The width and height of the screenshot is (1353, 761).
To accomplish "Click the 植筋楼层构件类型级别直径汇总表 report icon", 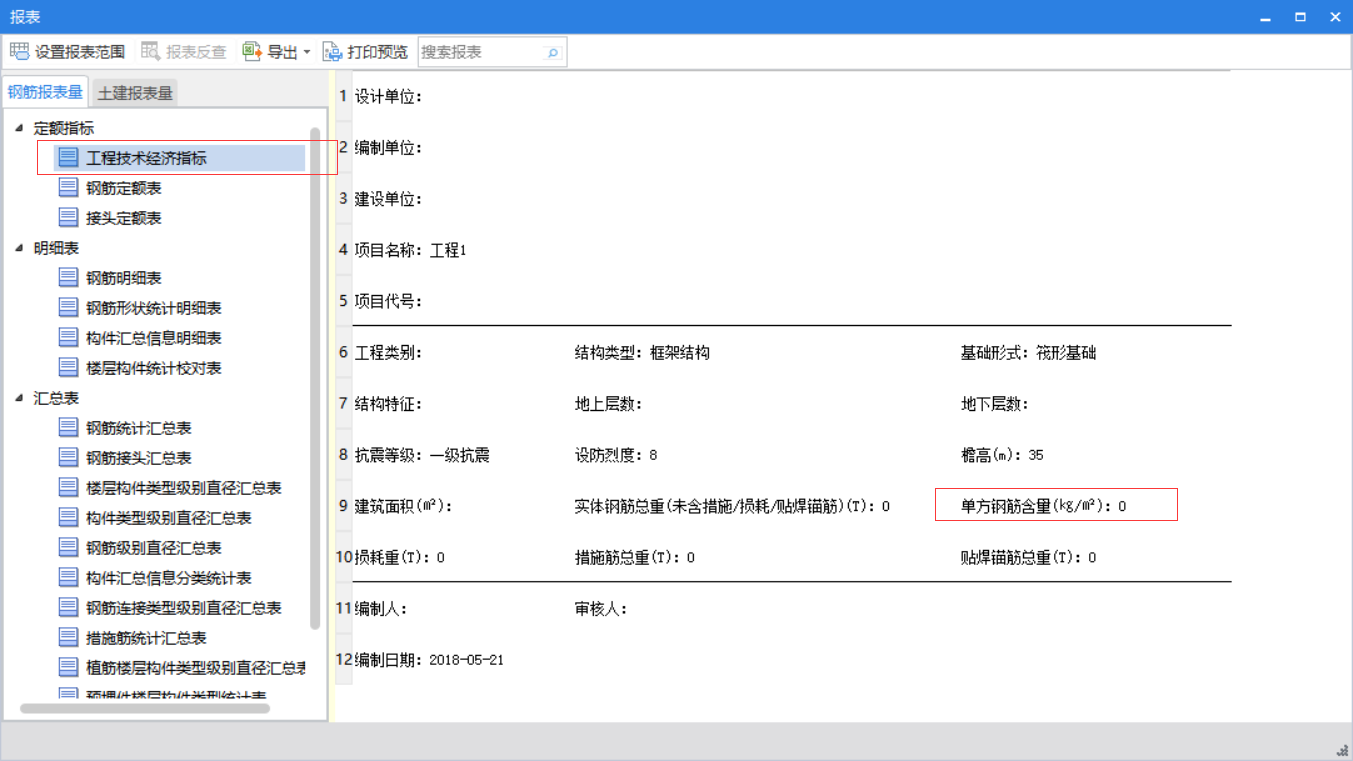I will [68, 668].
